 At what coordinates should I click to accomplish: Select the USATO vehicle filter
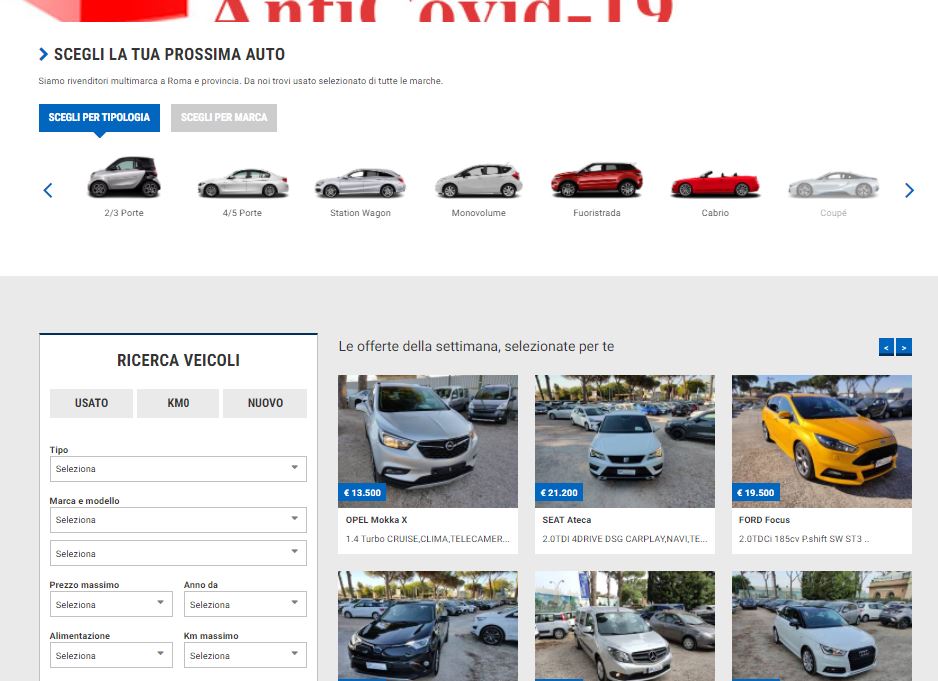pyautogui.click(x=92, y=403)
